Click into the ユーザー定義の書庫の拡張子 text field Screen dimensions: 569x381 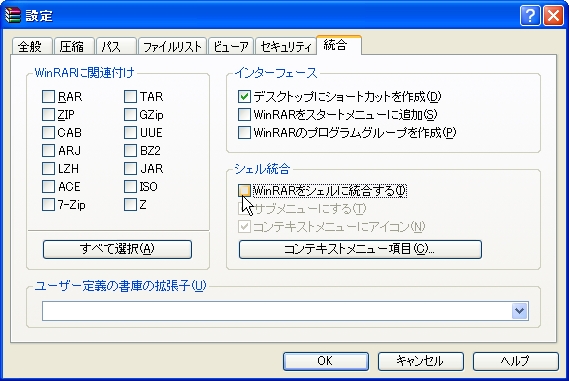coord(277,311)
